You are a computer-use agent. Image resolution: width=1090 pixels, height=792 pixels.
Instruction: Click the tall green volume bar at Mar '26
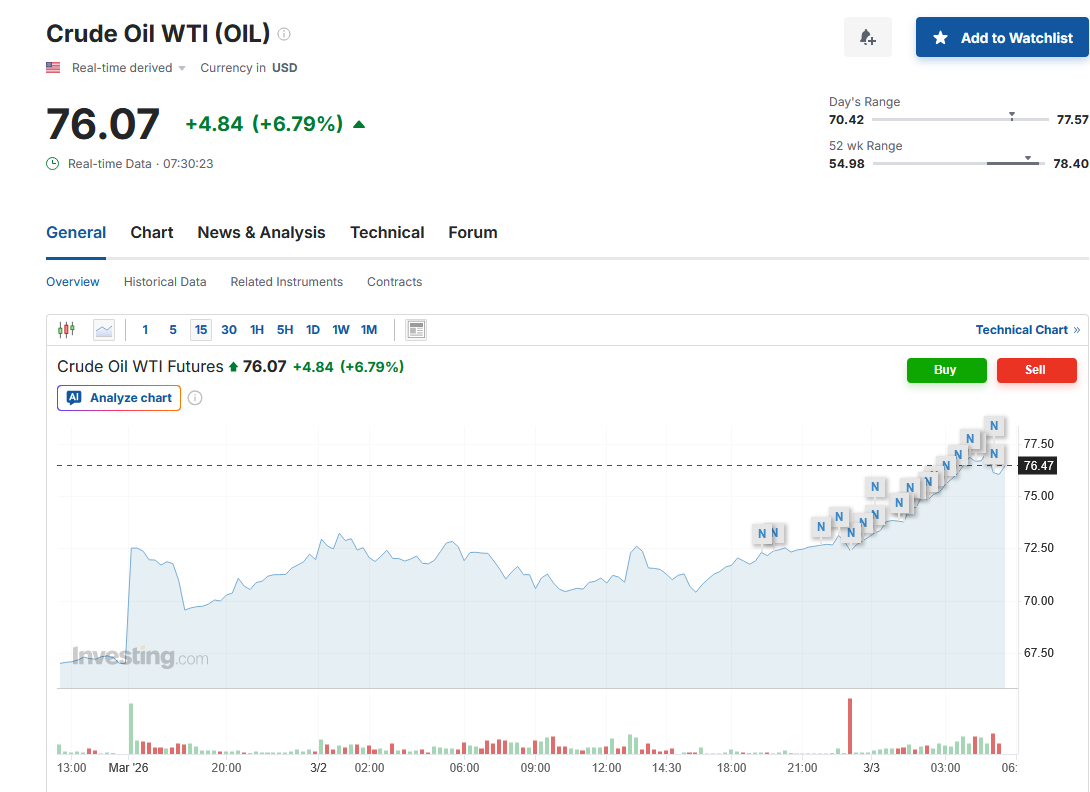[131, 729]
